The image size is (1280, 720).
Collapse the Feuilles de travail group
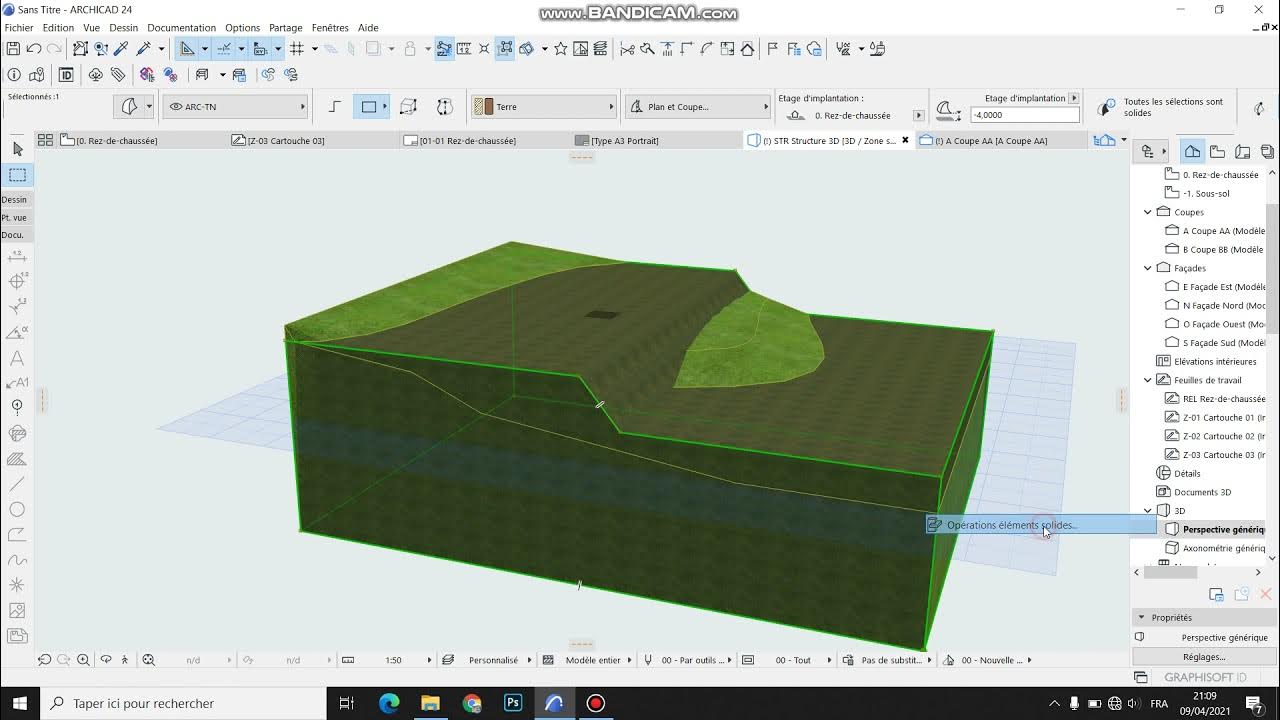1148,380
